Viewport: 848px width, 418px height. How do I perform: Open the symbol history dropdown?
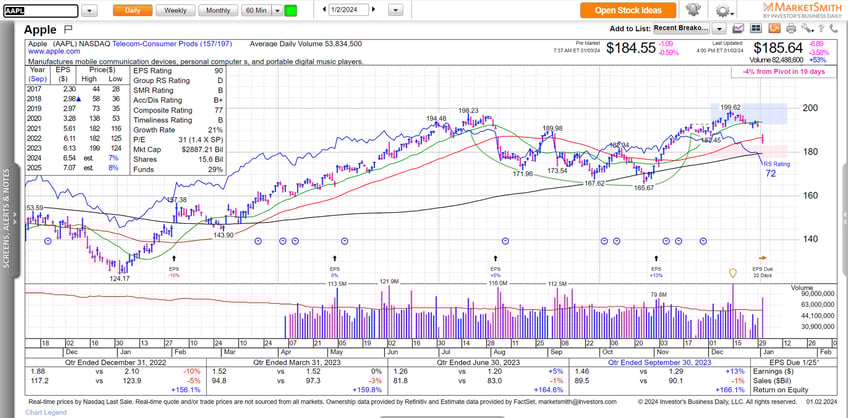point(90,11)
